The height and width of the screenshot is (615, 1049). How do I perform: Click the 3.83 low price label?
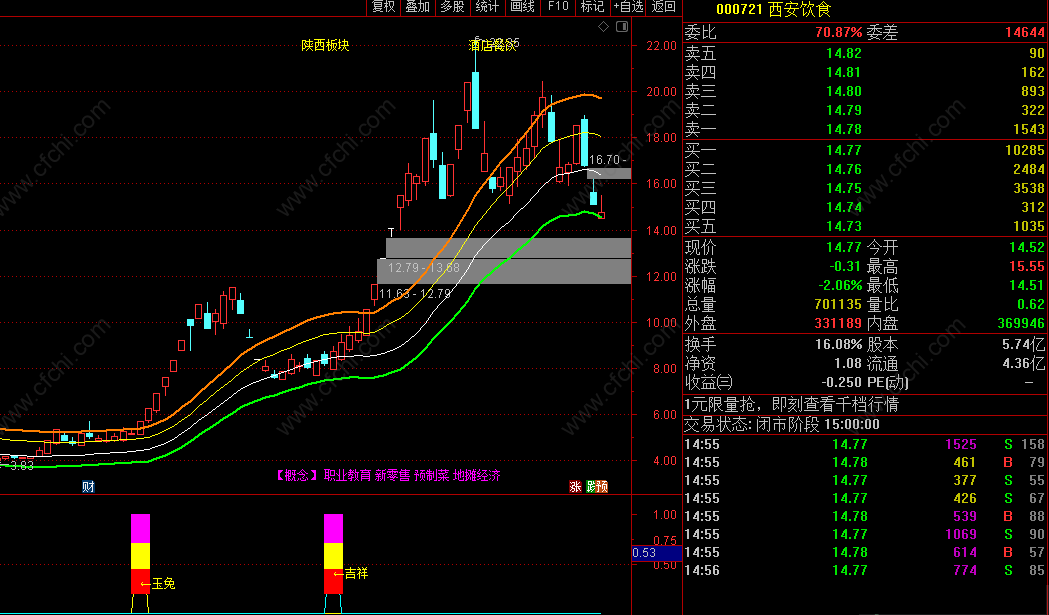tap(21, 466)
